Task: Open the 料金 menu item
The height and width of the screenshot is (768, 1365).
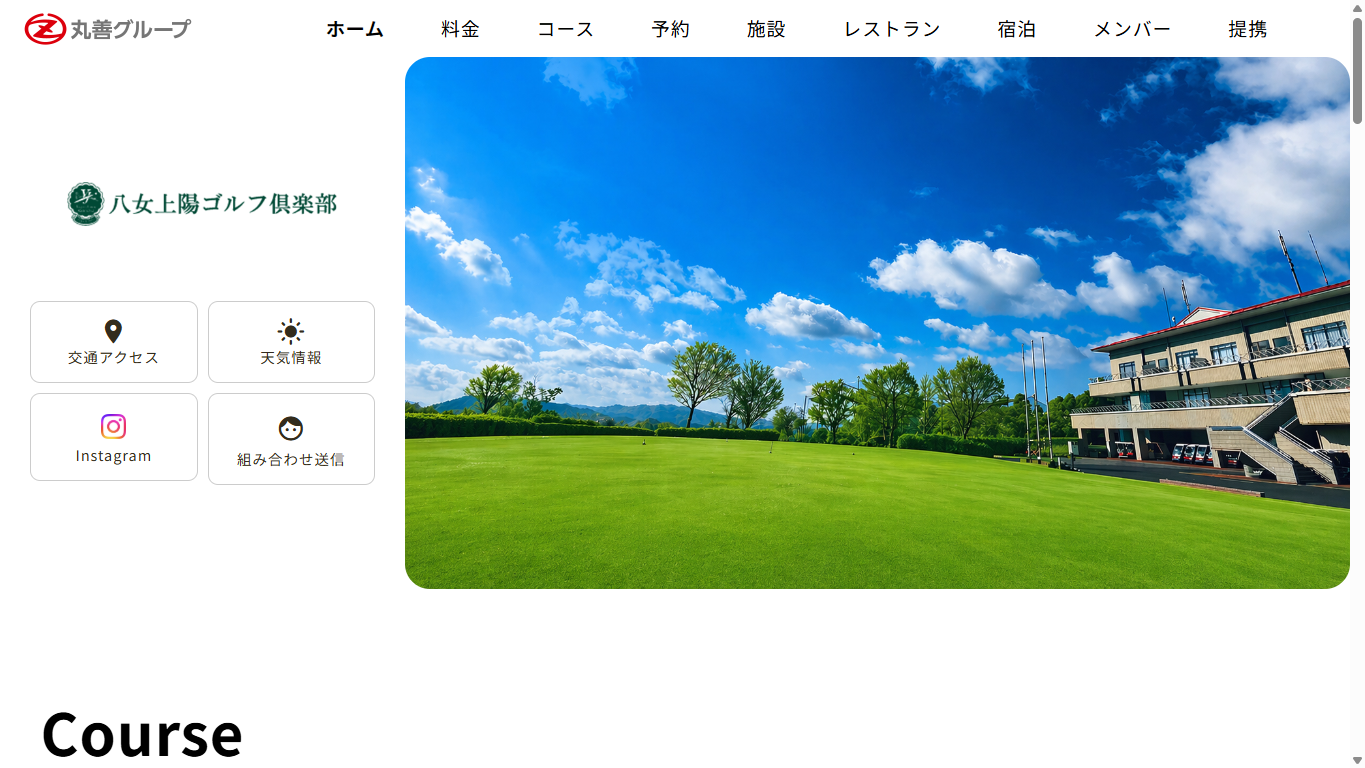Action: click(x=460, y=29)
